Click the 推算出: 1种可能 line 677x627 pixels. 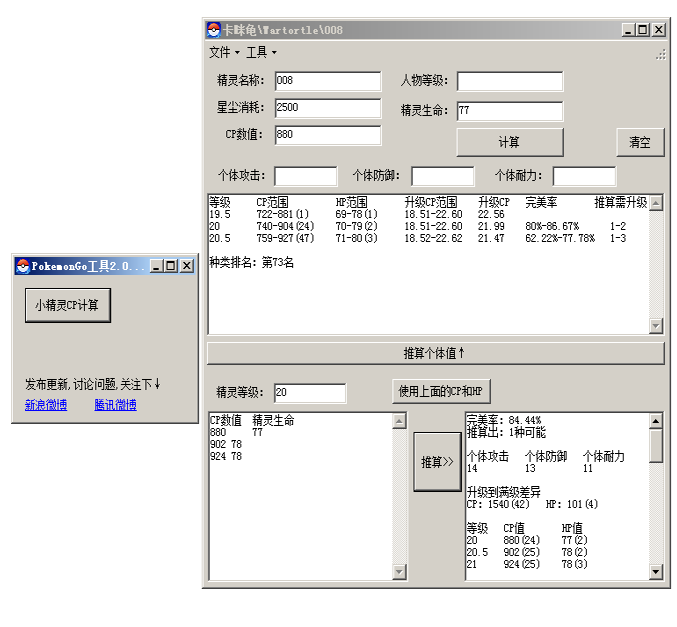506,432
